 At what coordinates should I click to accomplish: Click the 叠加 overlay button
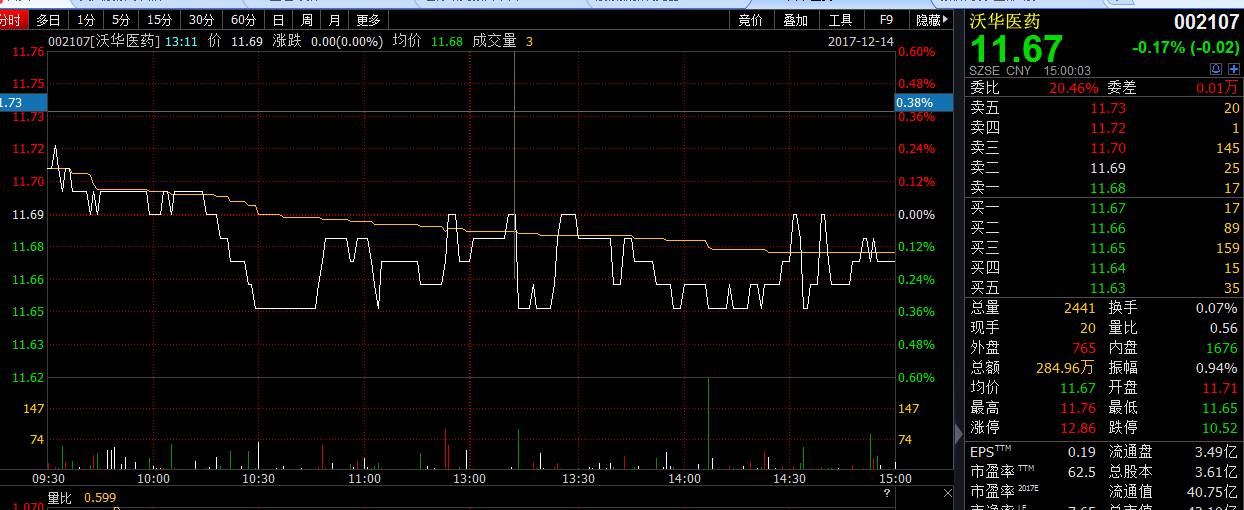(795, 19)
